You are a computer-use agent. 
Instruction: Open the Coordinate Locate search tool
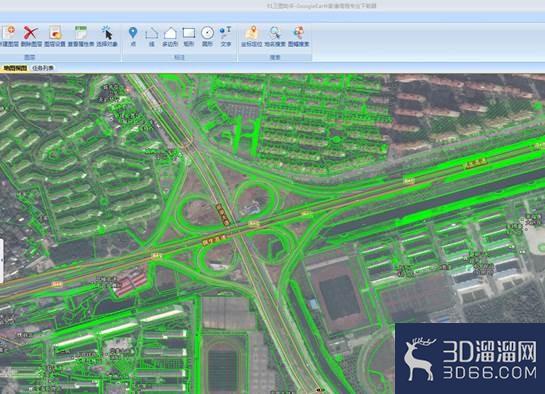(x=252, y=36)
